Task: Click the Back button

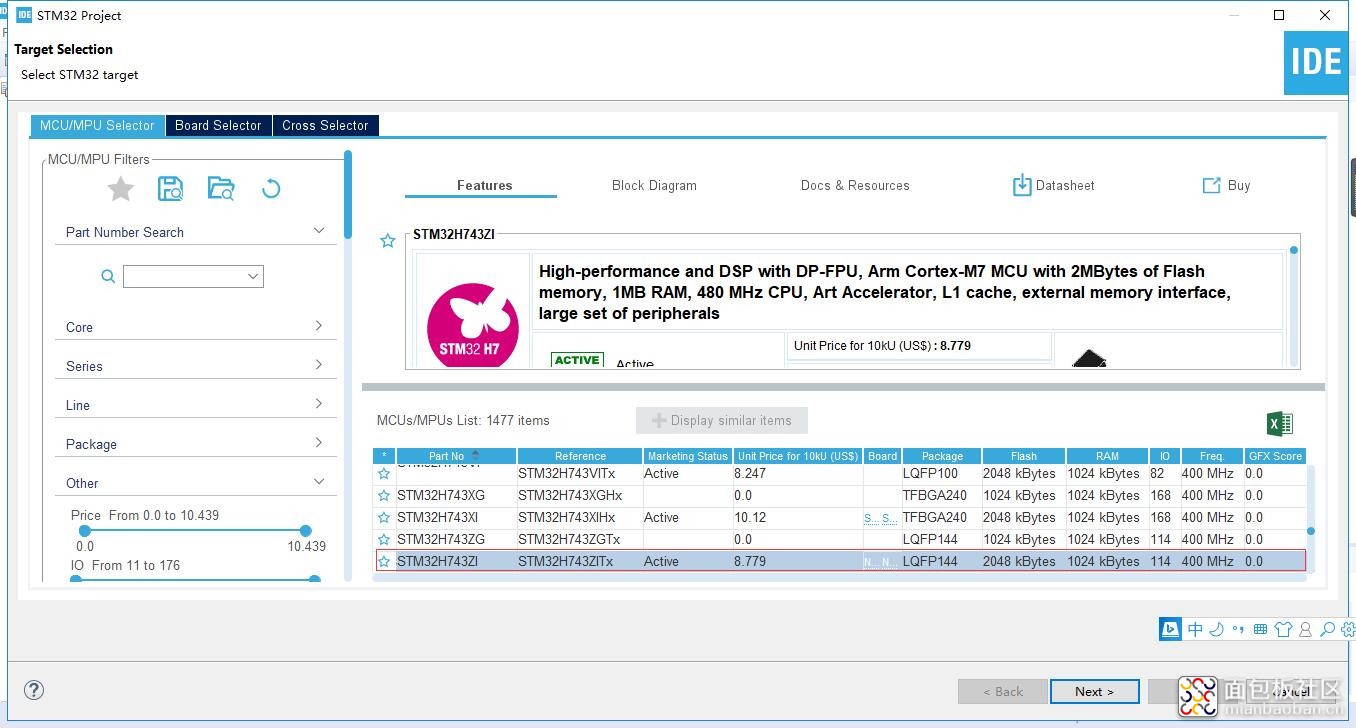Action: pos(1003,691)
